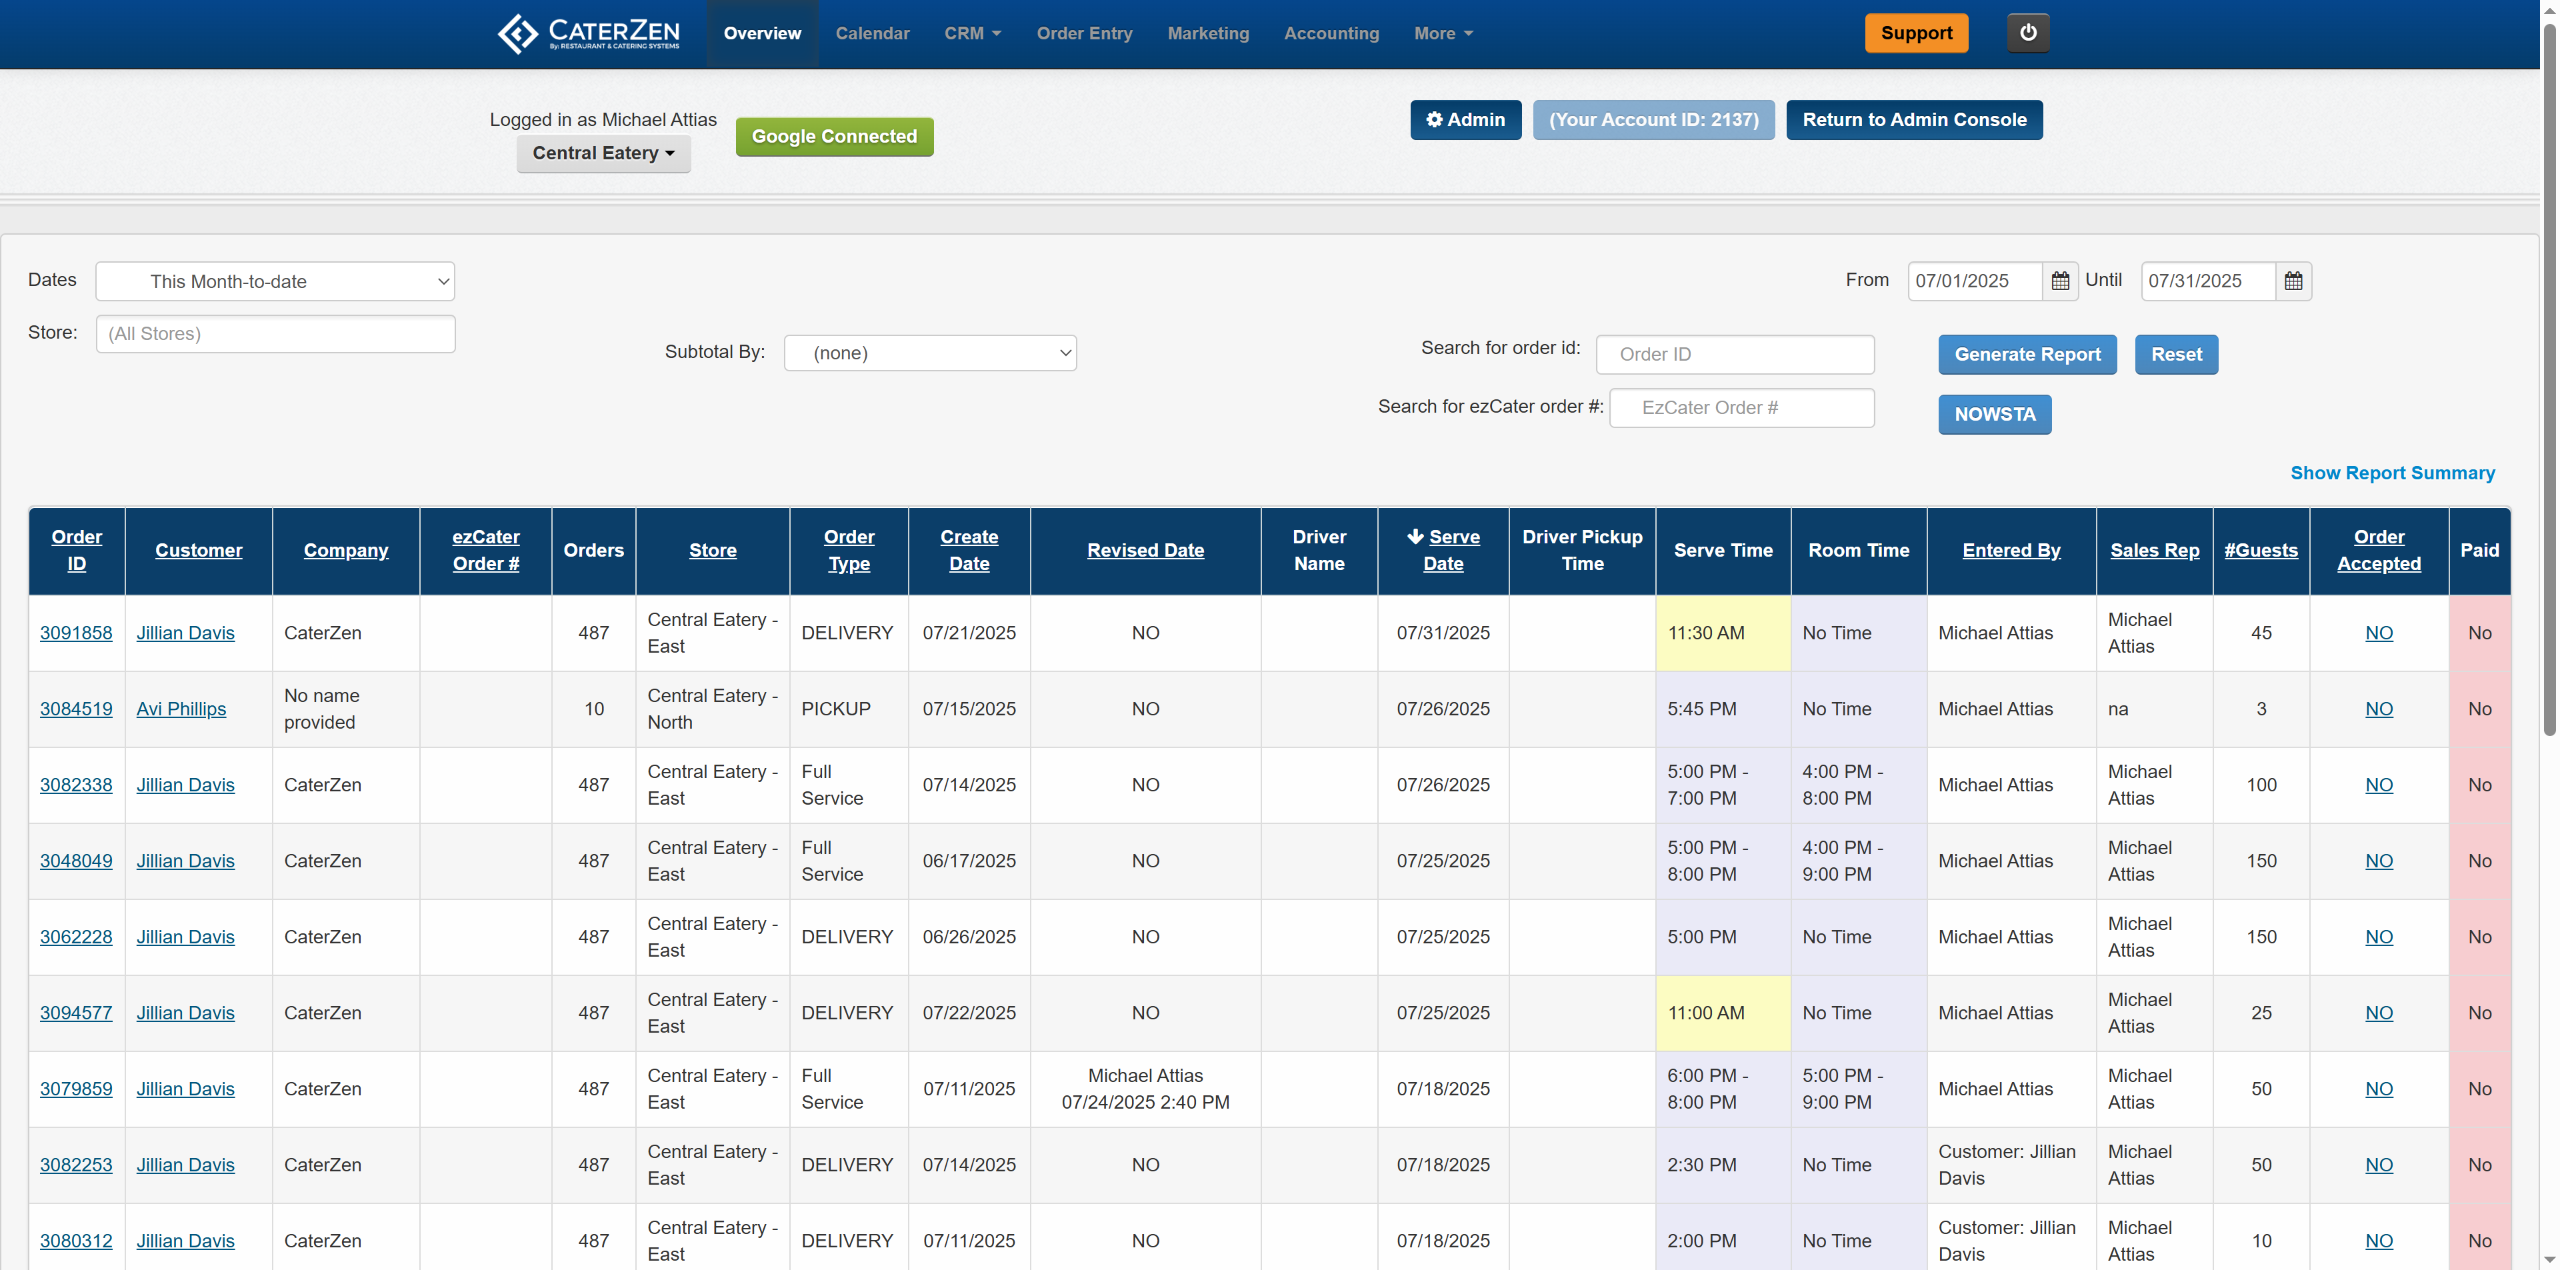Image resolution: width=2560 pixels, height=1270 pixels.
Task: Click Show Report Summary link
Action: click(x=2392, y=473)
